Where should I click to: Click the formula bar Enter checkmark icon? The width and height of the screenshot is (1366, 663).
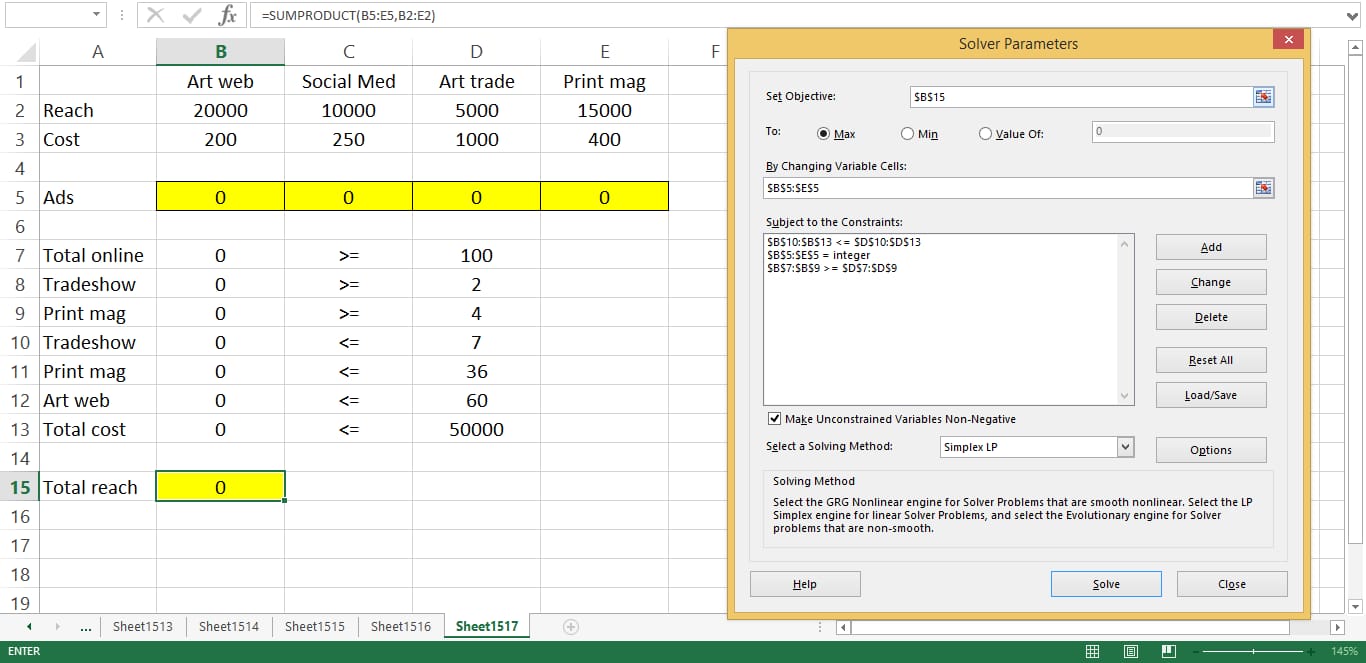coord(190,15)
